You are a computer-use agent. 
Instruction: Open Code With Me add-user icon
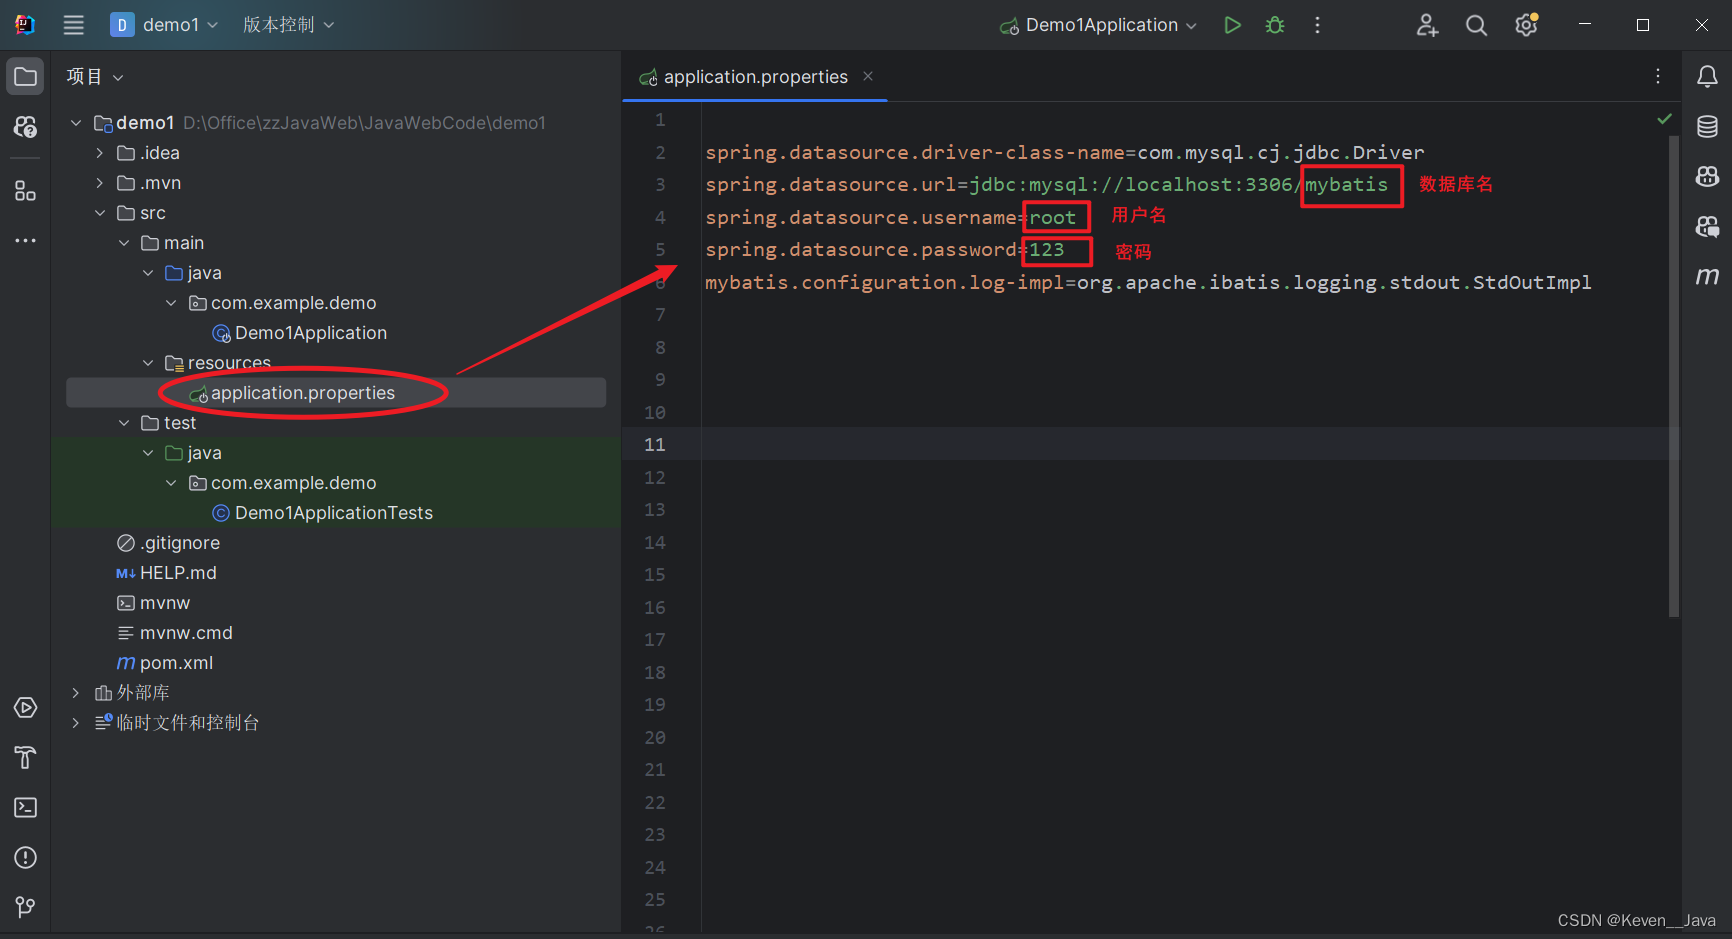[x=1427, y=25]
